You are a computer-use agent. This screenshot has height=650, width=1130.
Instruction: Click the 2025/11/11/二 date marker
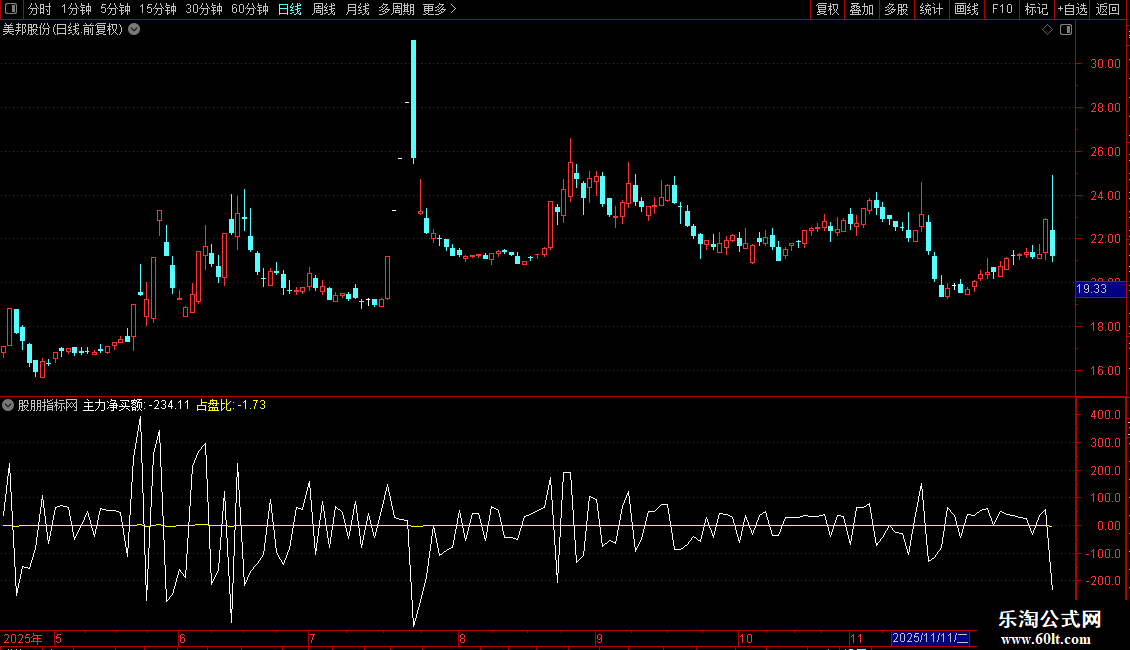tap(930, 638)
